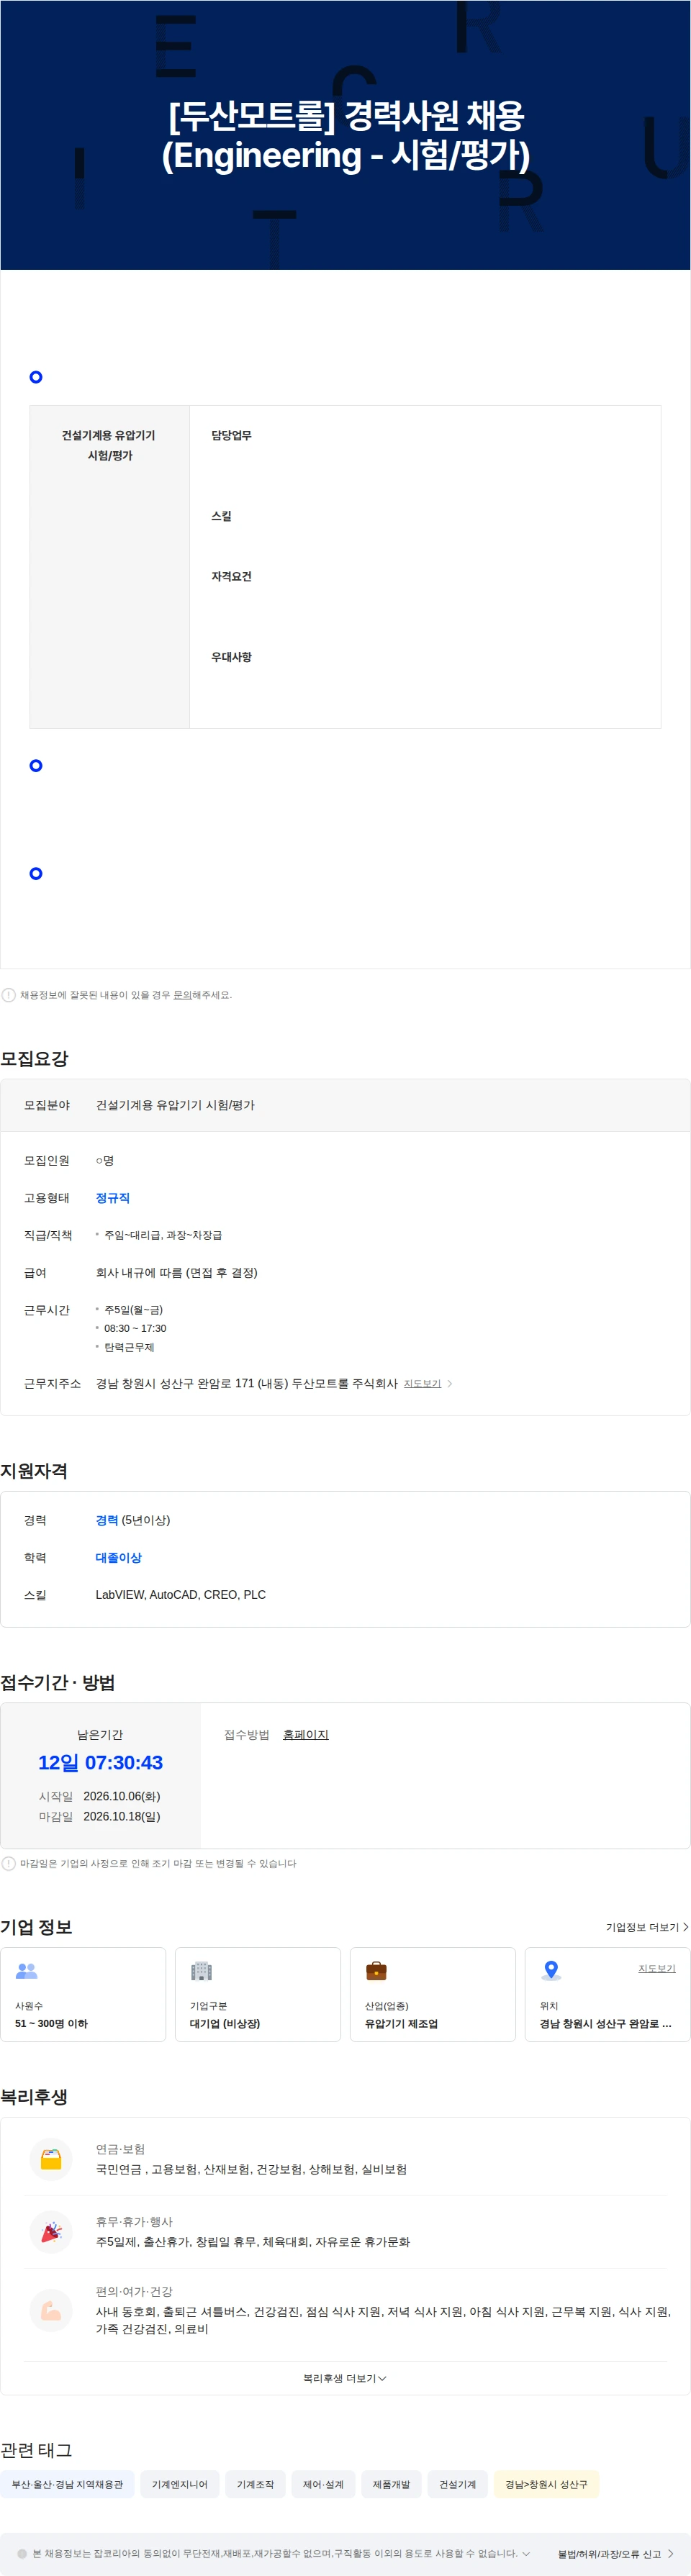Screen dimensions: 691x2576
Task: Select the 부산·울산·경남 지역채용관 tag
Action: (x=67, y=2484)
